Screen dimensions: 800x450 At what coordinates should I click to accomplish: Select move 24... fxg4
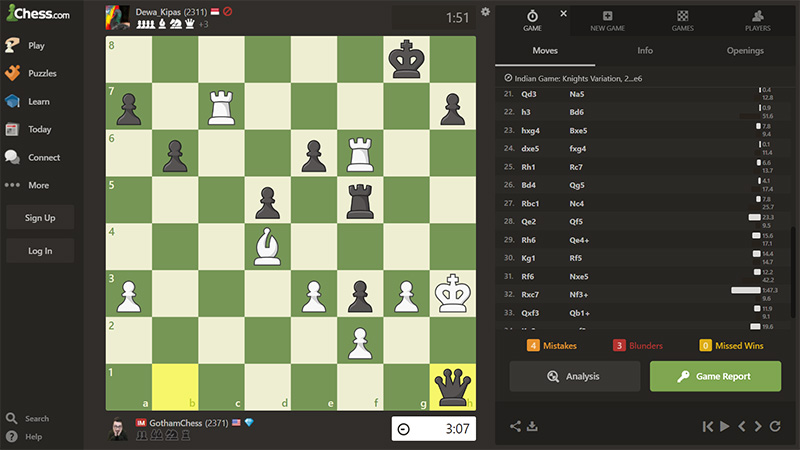click(578, 148)
